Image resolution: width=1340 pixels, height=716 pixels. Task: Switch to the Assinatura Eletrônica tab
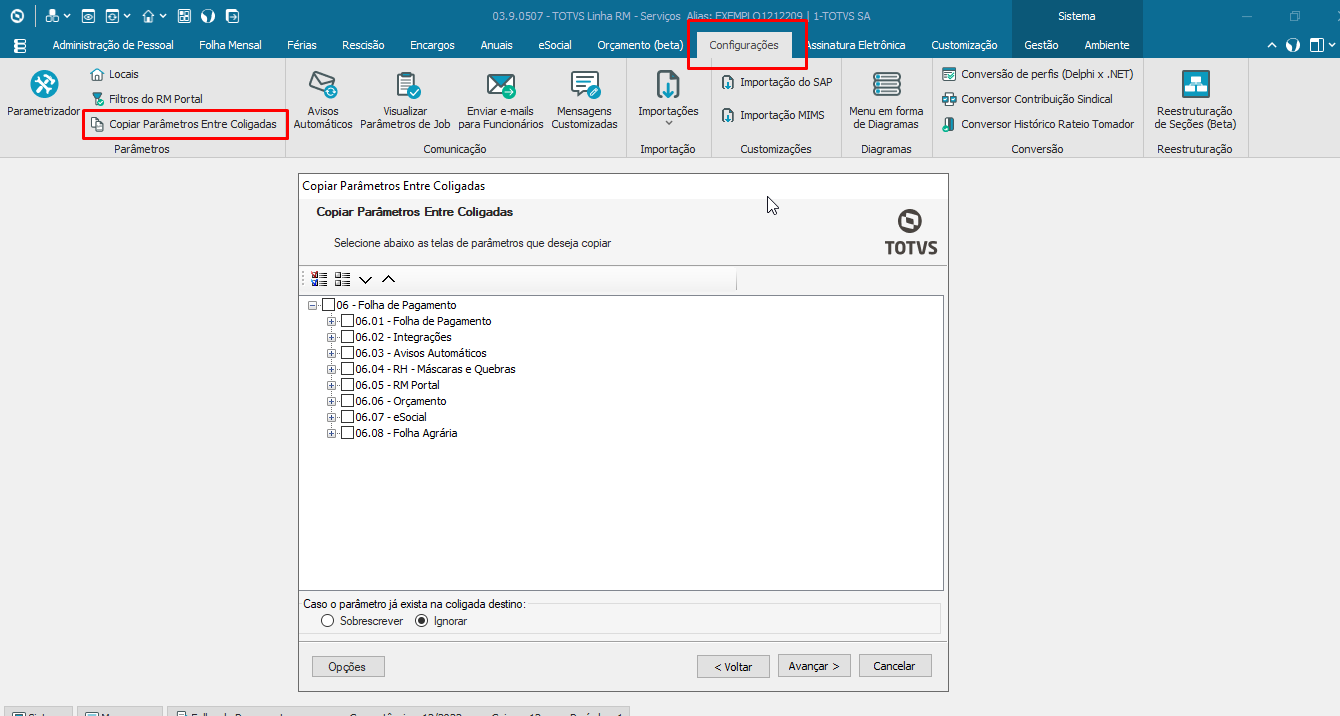[x=855, y=45]
